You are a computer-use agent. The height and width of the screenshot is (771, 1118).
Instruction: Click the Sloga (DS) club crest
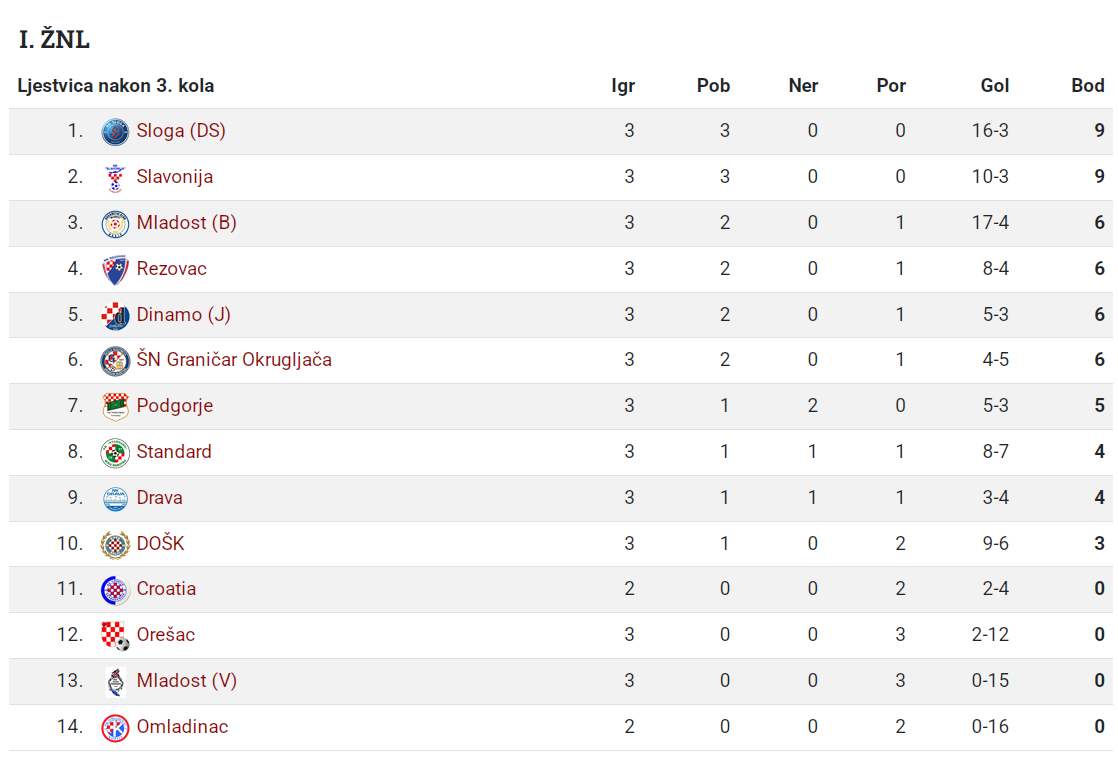tap(115, 132)
